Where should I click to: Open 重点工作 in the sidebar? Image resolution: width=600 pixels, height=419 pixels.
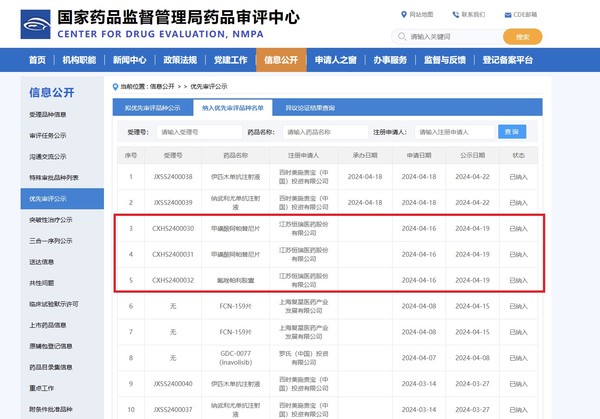(x=42, y=388)
